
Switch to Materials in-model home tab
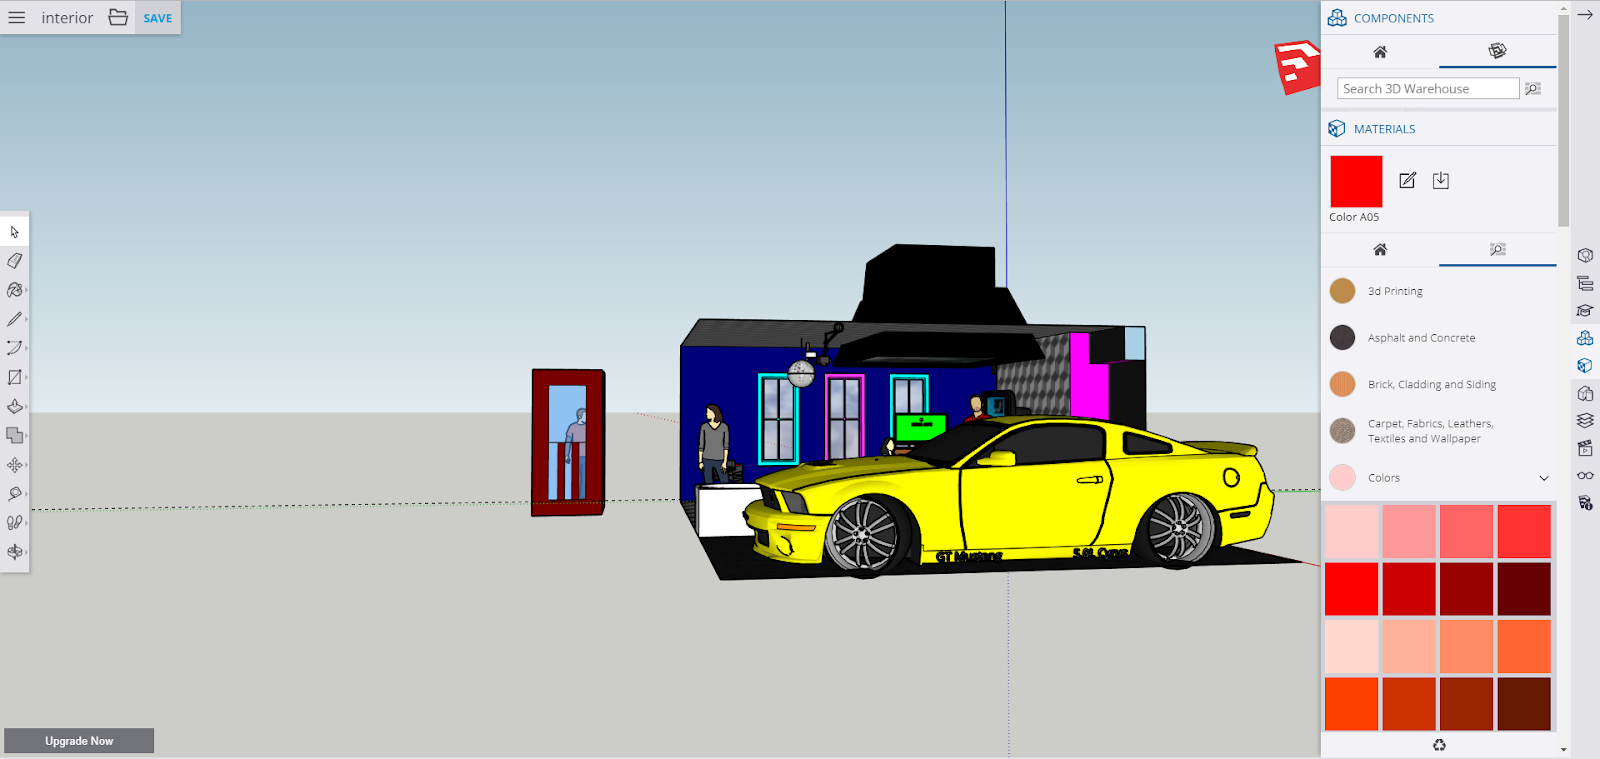1380,249
